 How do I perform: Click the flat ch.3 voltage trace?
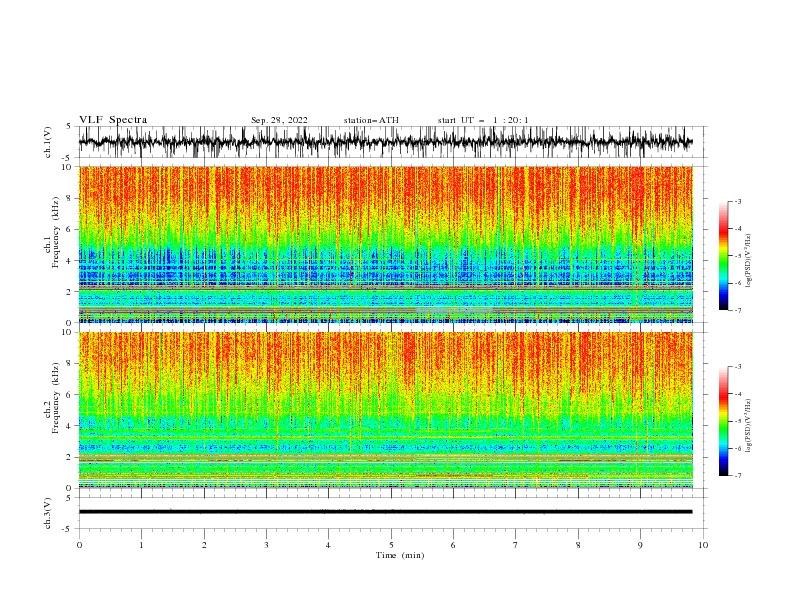click(385, 512)
